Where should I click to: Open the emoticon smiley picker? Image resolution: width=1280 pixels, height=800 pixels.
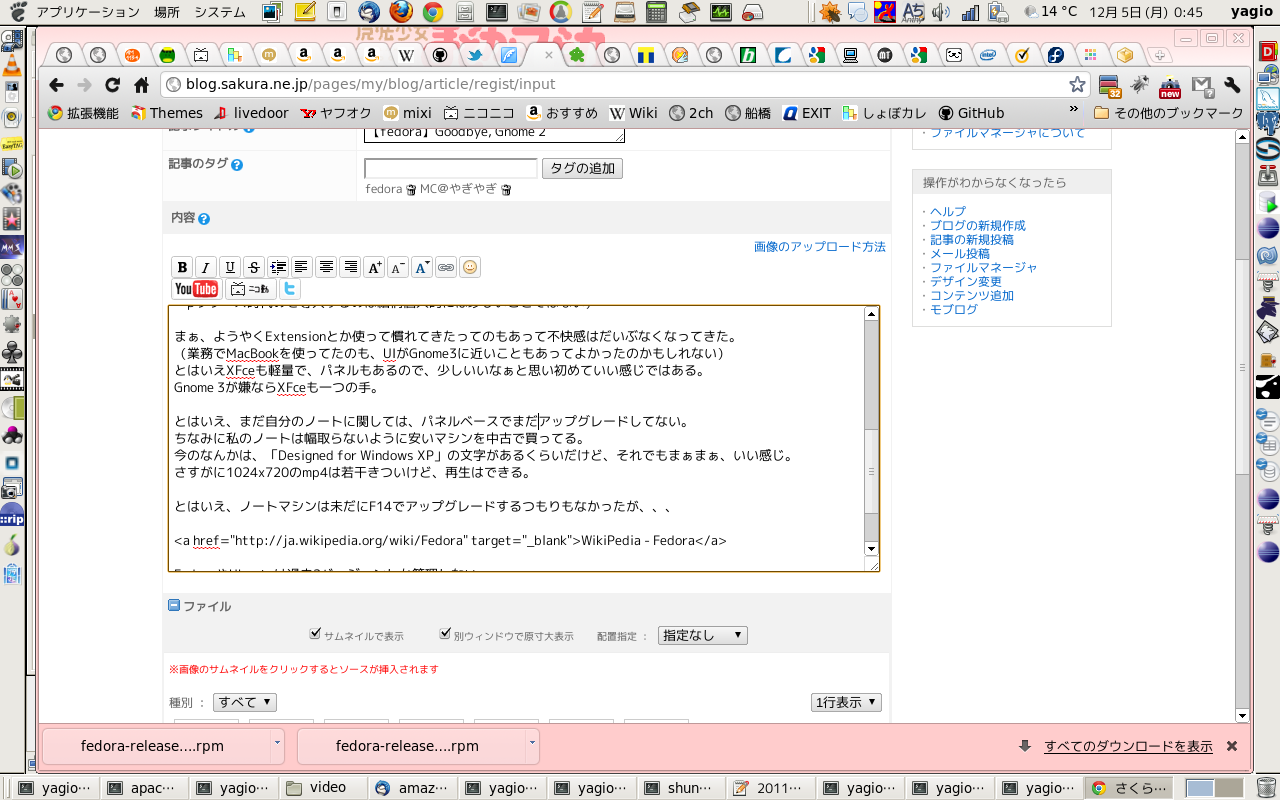pos(470,267)
